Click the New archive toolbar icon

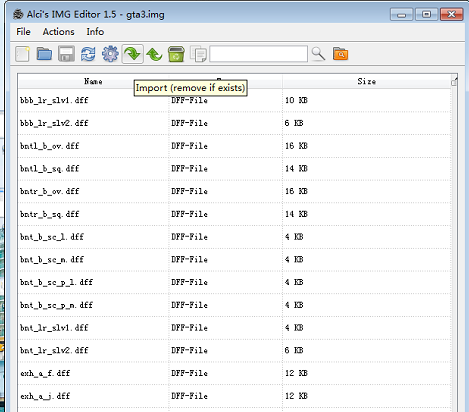[22, 54]
